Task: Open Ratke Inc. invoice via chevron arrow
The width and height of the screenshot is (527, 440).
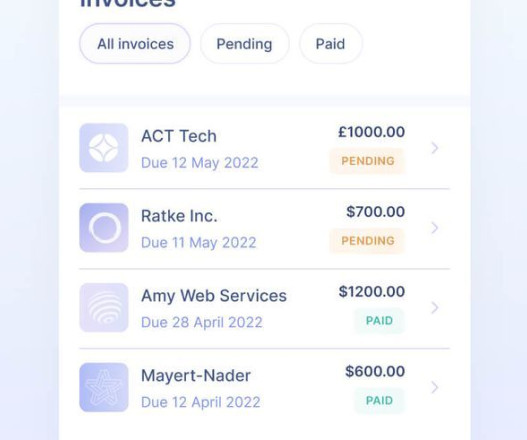Action: [x=435, y=228]
